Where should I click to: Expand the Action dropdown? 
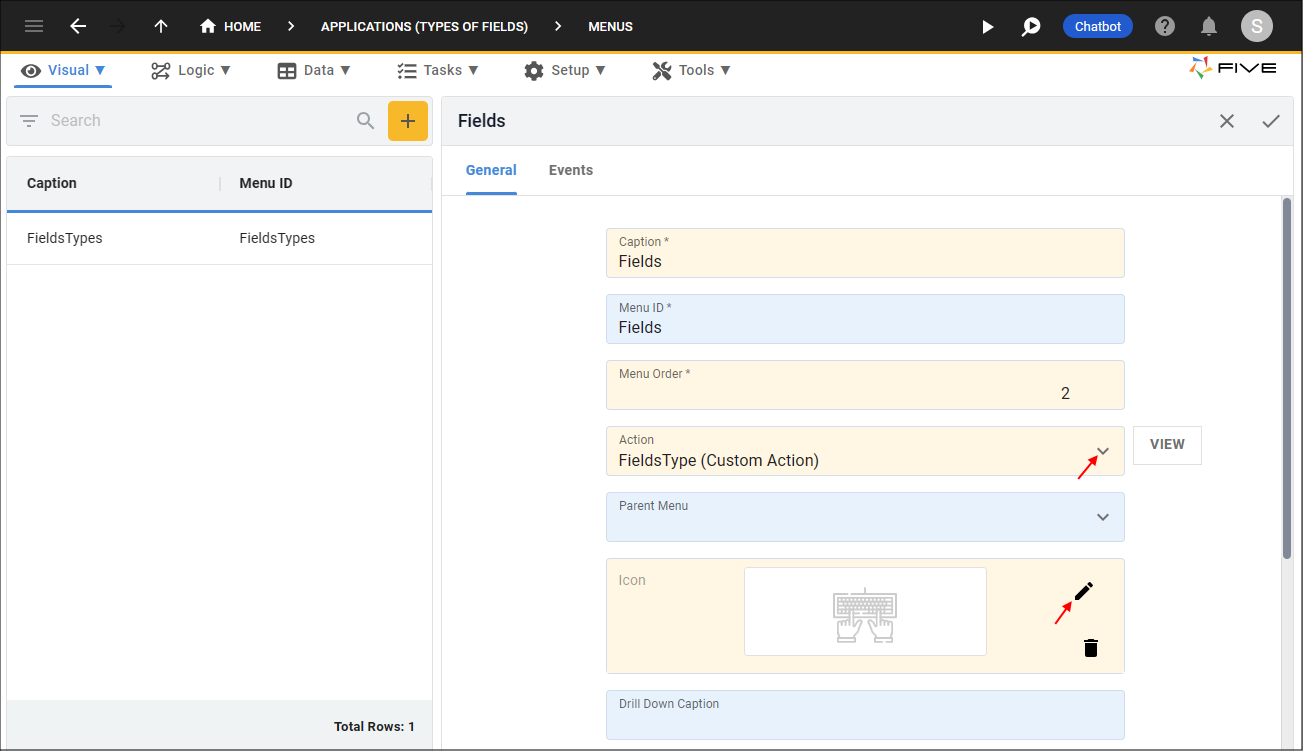coord(1103,451)
